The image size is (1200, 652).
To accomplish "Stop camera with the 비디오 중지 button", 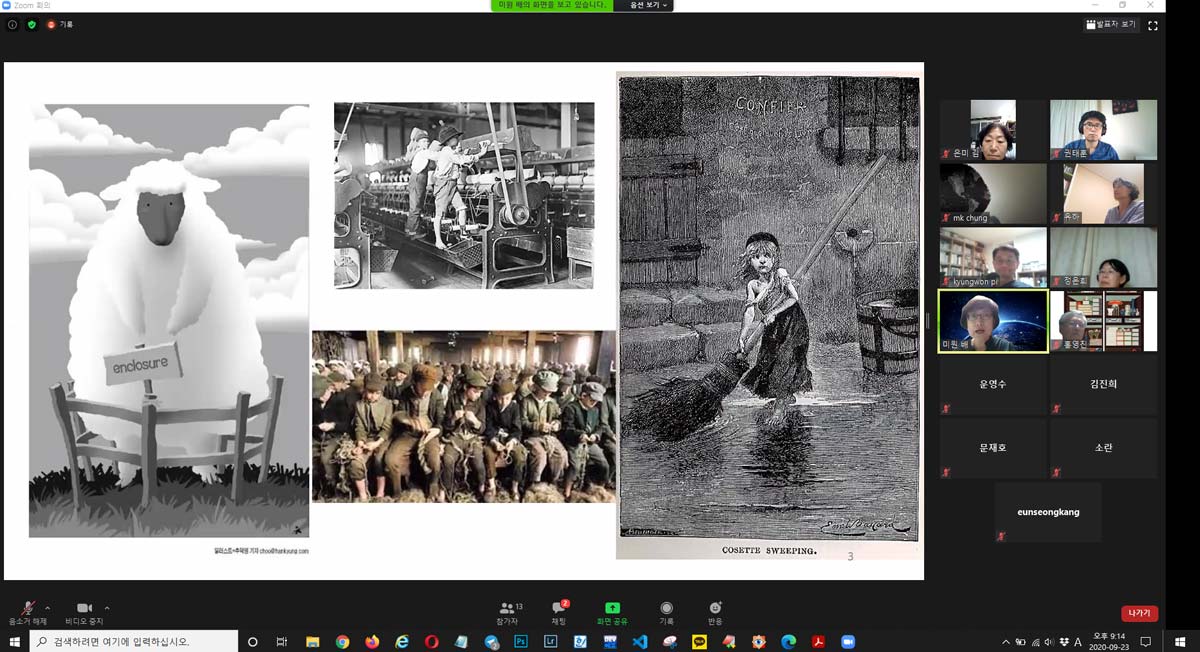I will tap(84, 612).
